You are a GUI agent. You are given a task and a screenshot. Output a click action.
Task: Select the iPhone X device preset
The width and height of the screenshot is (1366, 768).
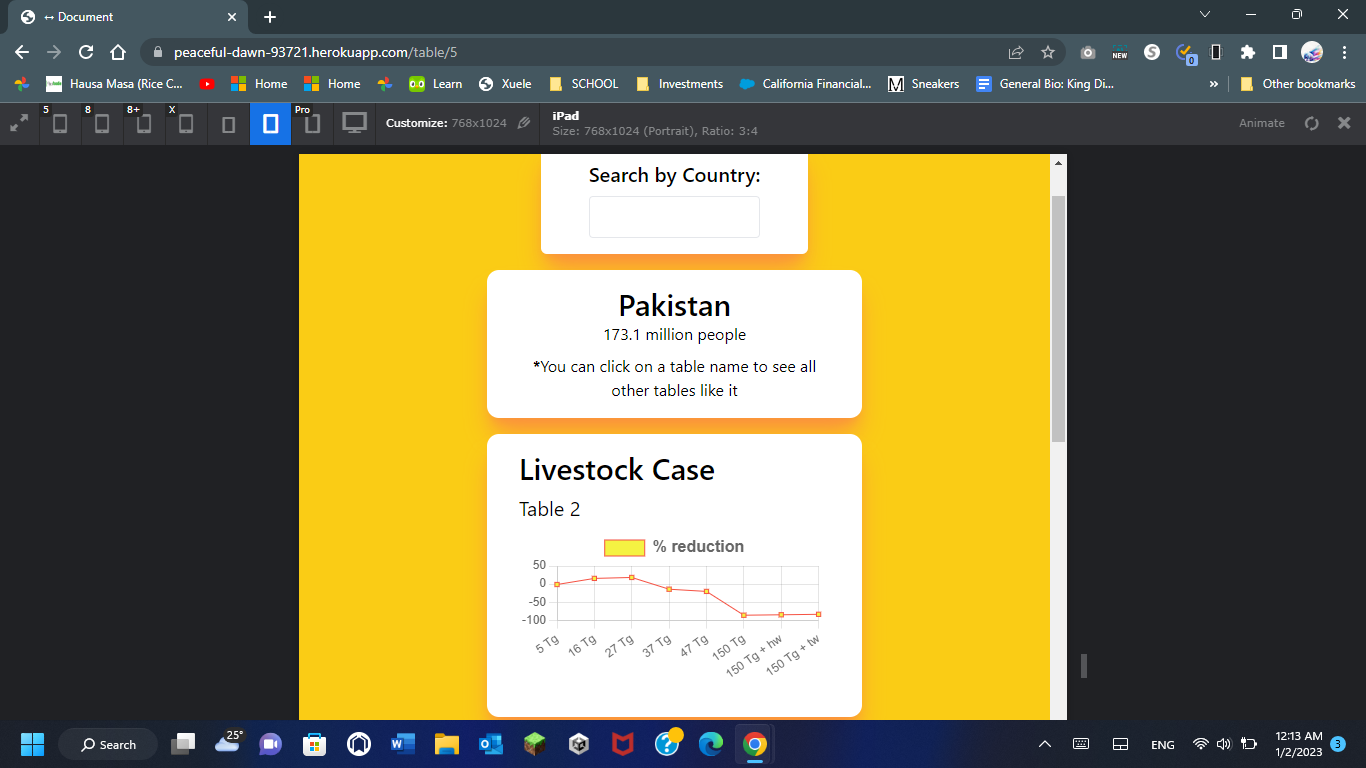click(x=186, y=123)
